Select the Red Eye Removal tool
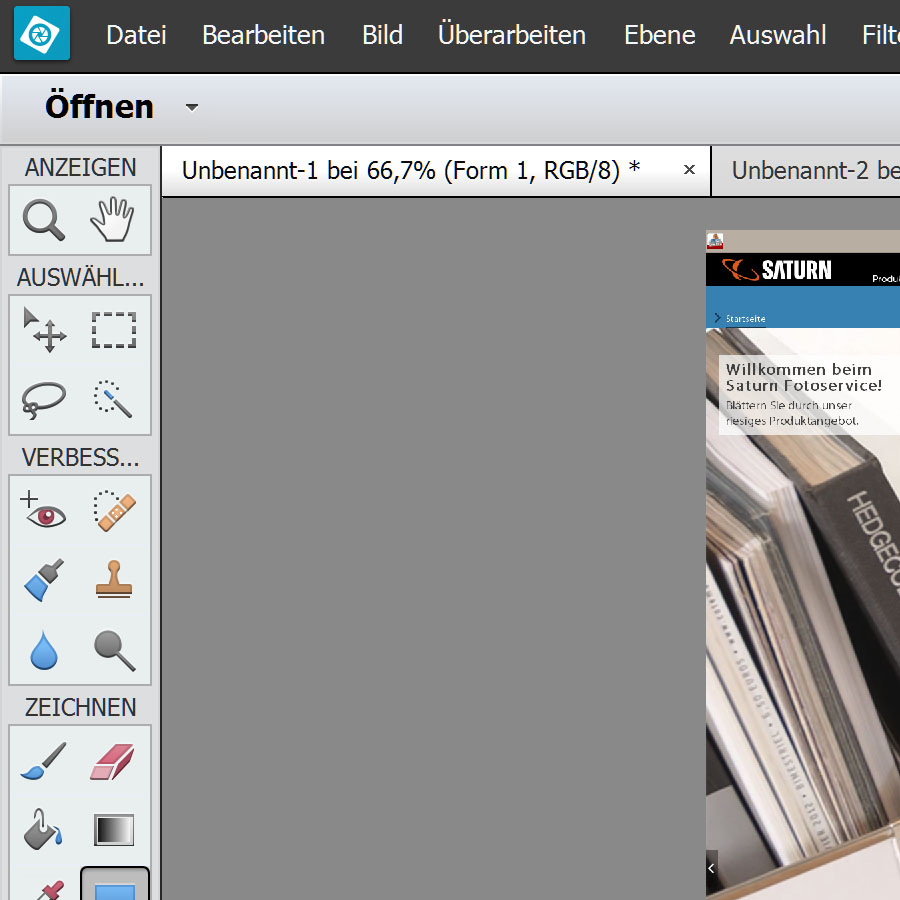 (43, 510)
